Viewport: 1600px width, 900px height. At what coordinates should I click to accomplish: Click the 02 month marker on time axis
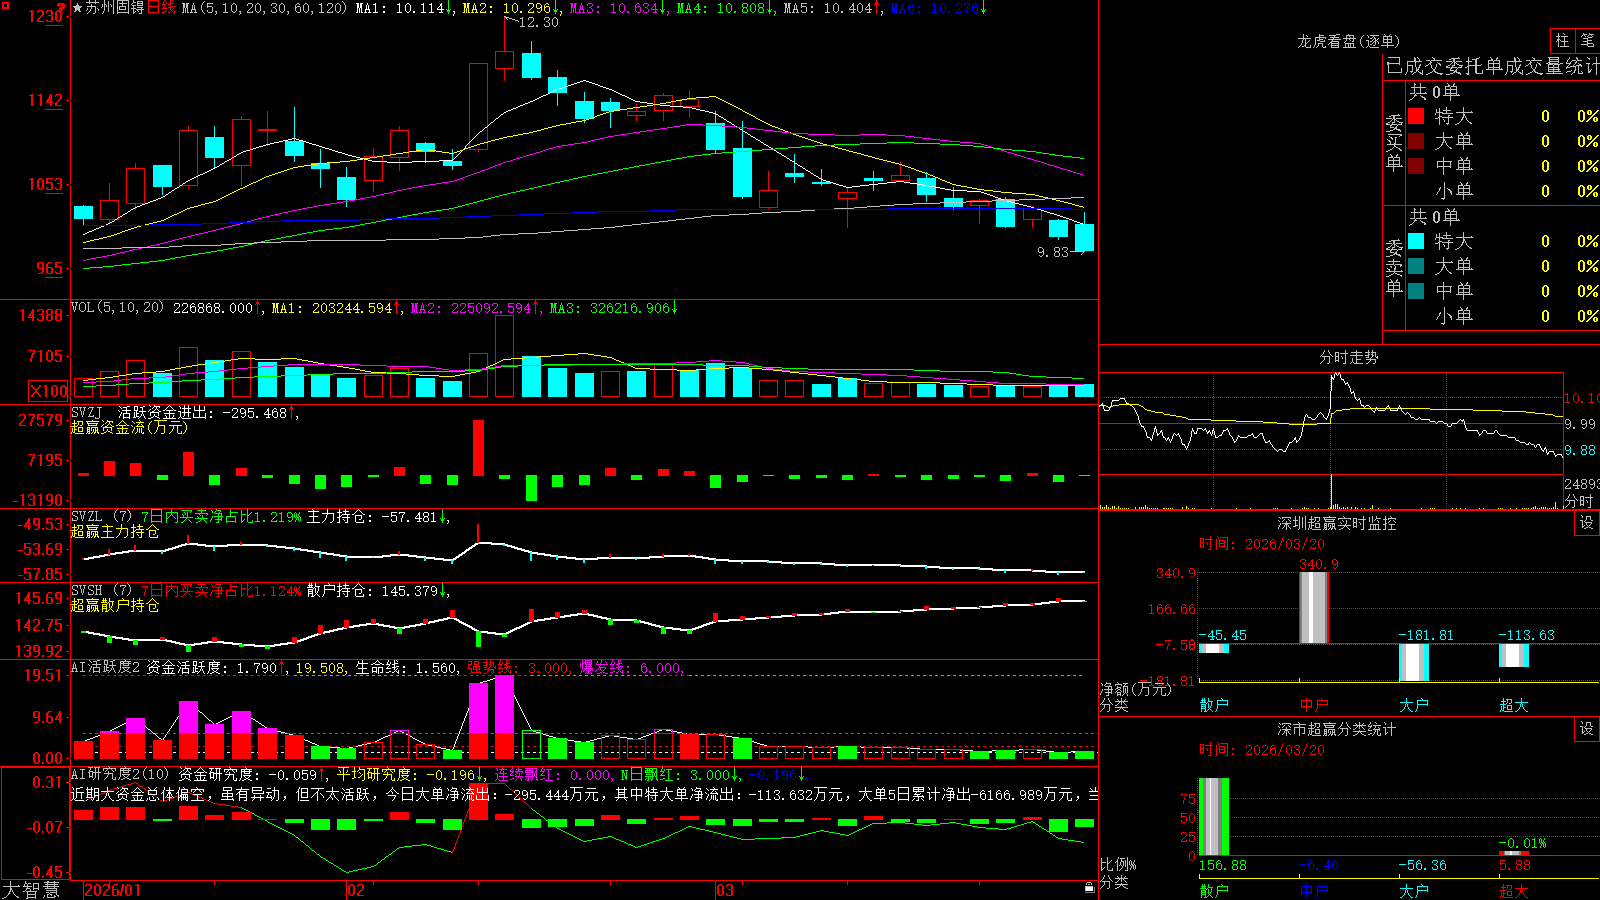[356, 890]
